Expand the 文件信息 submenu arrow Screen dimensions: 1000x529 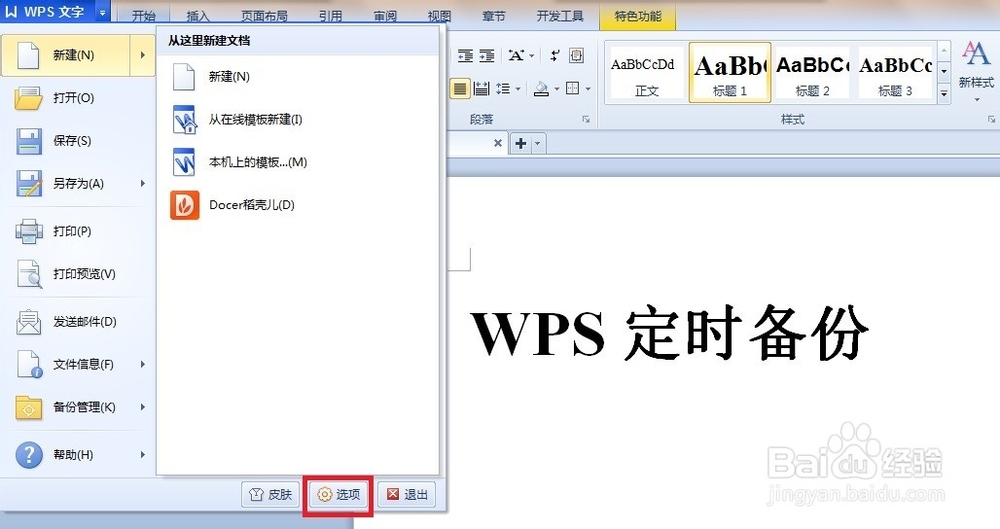coord(143,364)
